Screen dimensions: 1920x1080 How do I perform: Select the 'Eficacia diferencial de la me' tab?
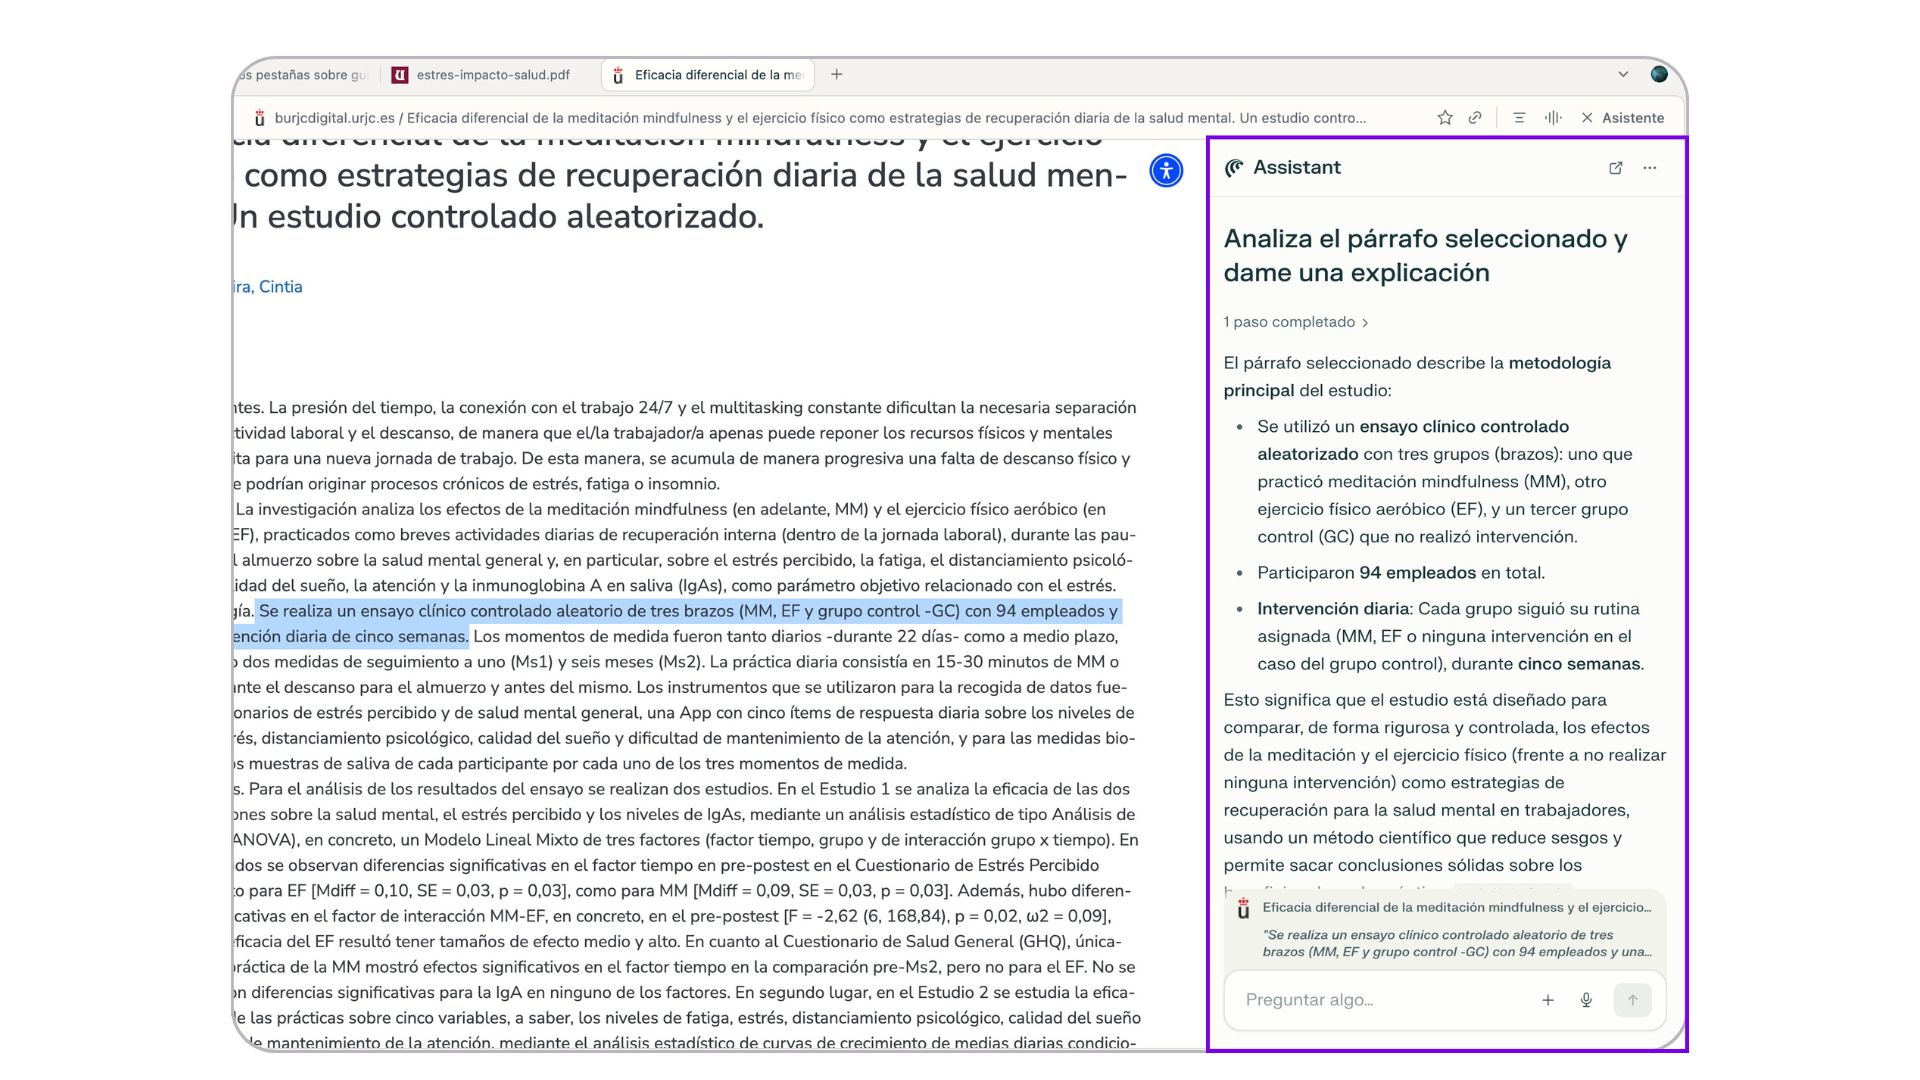click(708, 75)
